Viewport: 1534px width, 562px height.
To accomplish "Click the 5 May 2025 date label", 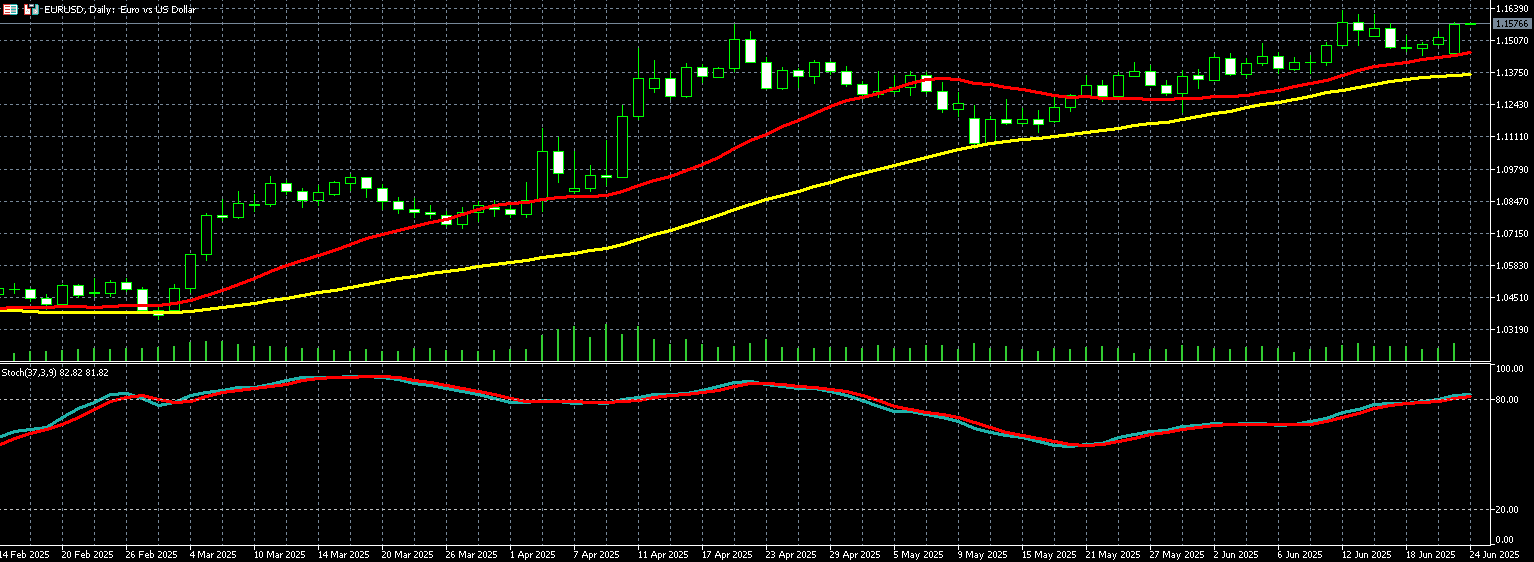I will (x=919, y=554).
